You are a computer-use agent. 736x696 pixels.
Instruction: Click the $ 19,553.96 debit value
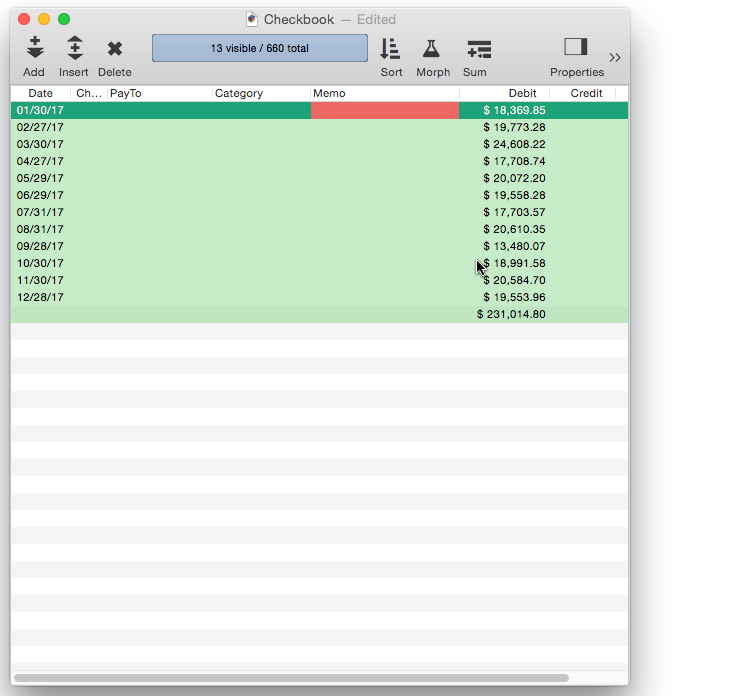point(514,297)
